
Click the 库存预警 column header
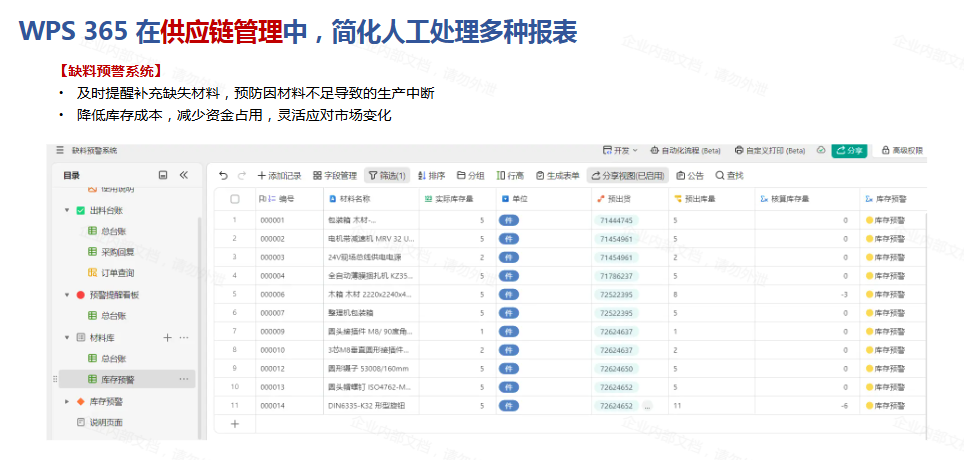click(x=893, y=199)
